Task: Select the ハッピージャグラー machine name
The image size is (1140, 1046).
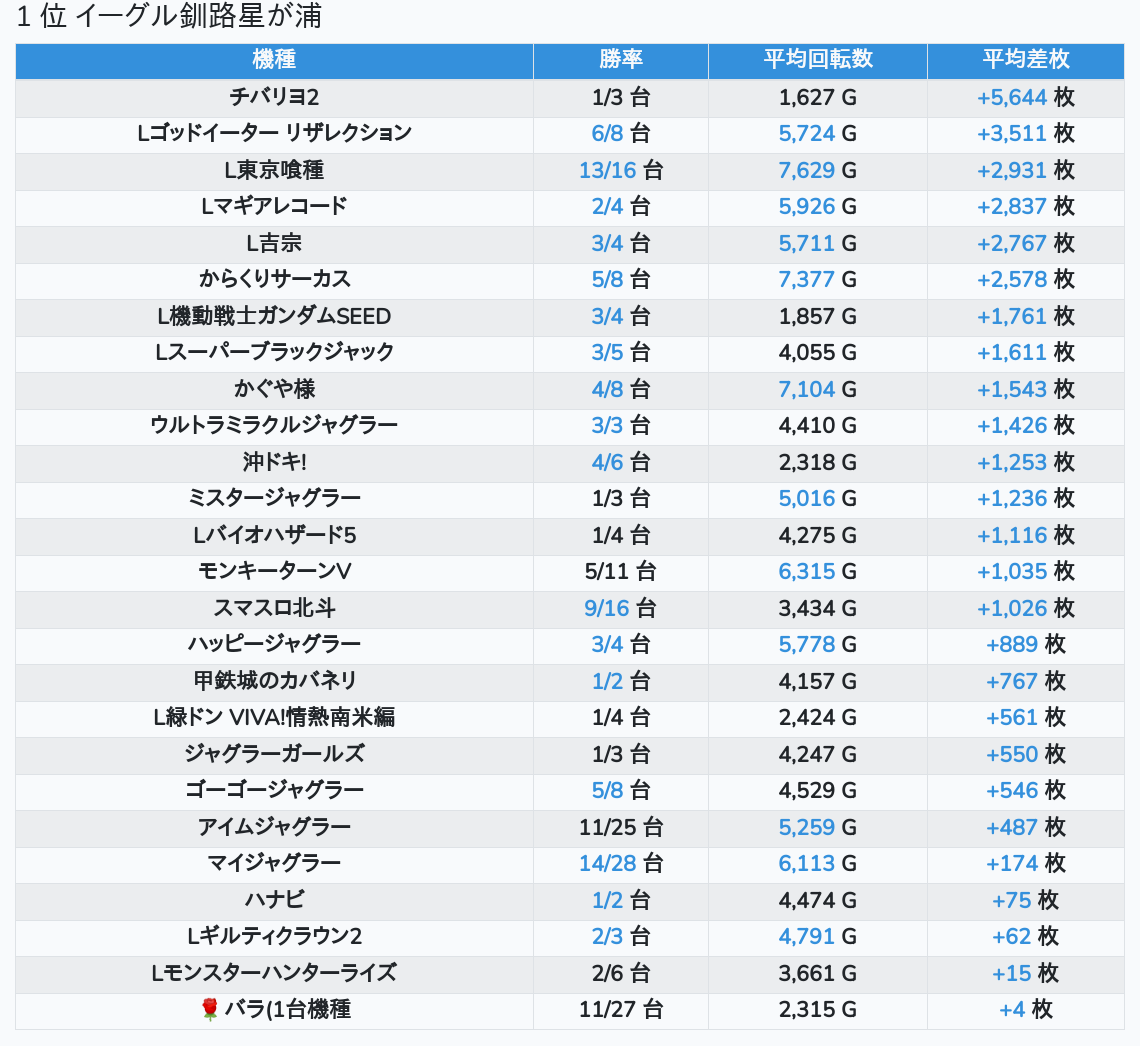Action: pyautogui.click(x=274, y=645)
